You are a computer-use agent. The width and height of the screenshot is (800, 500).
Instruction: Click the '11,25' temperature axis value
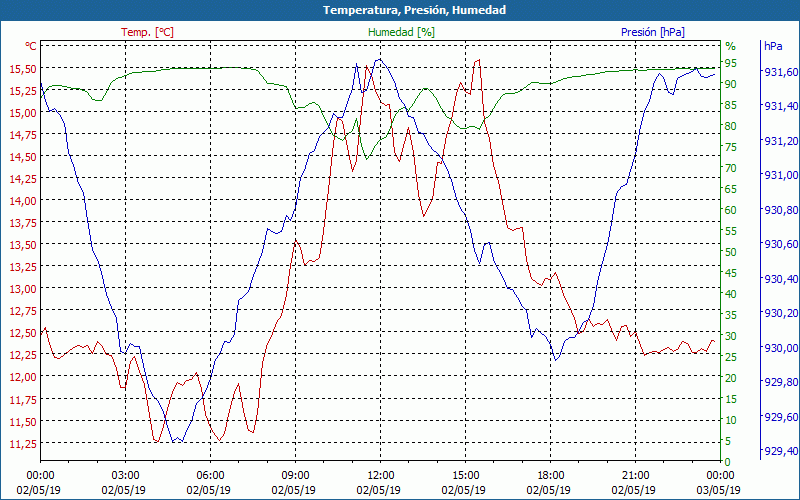pos(22,443)
